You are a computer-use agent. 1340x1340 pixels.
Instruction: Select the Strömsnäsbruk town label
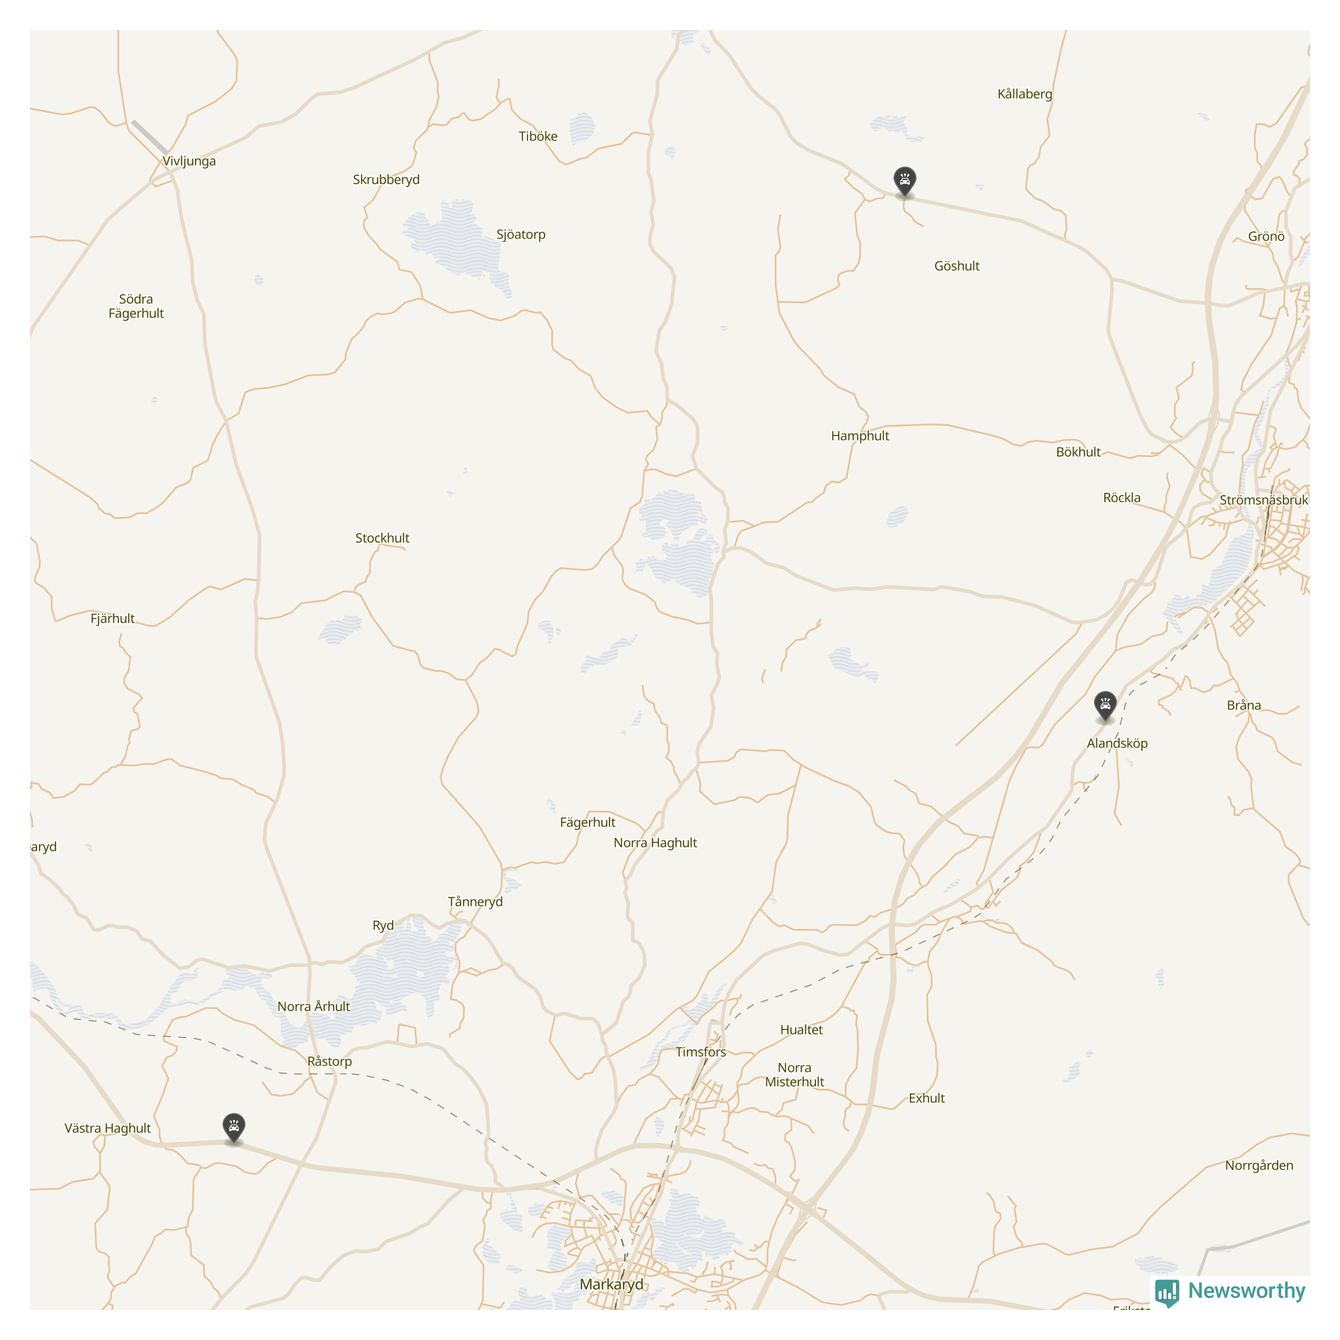pyautogui.click(x=1264, y=500)
